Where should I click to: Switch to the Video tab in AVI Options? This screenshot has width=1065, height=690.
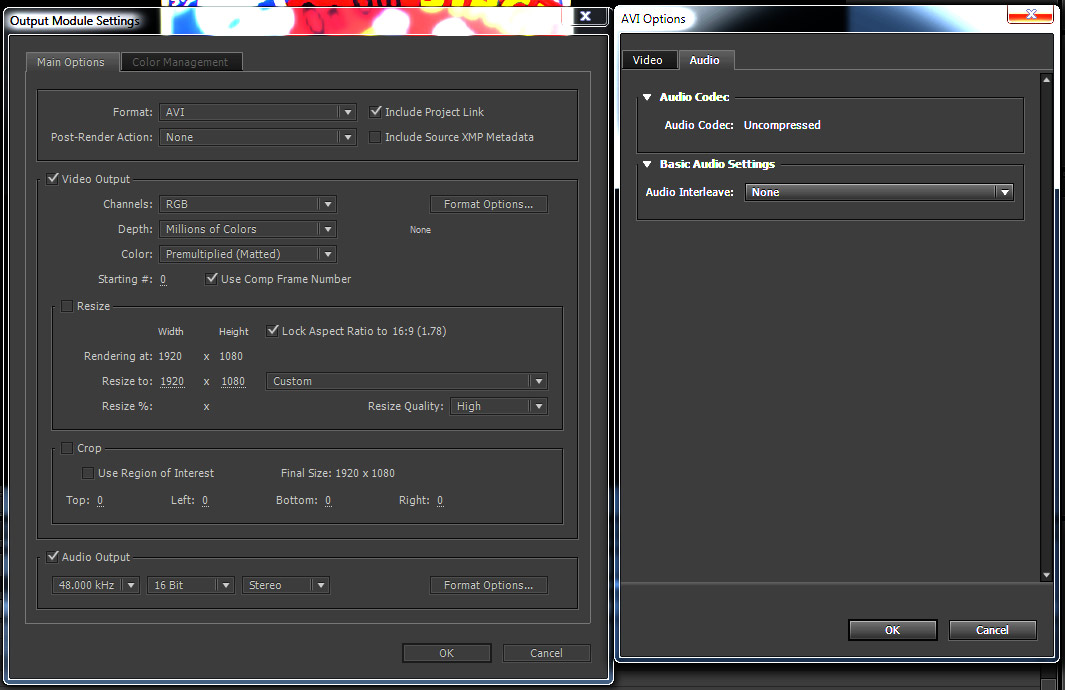click(647, 60)
